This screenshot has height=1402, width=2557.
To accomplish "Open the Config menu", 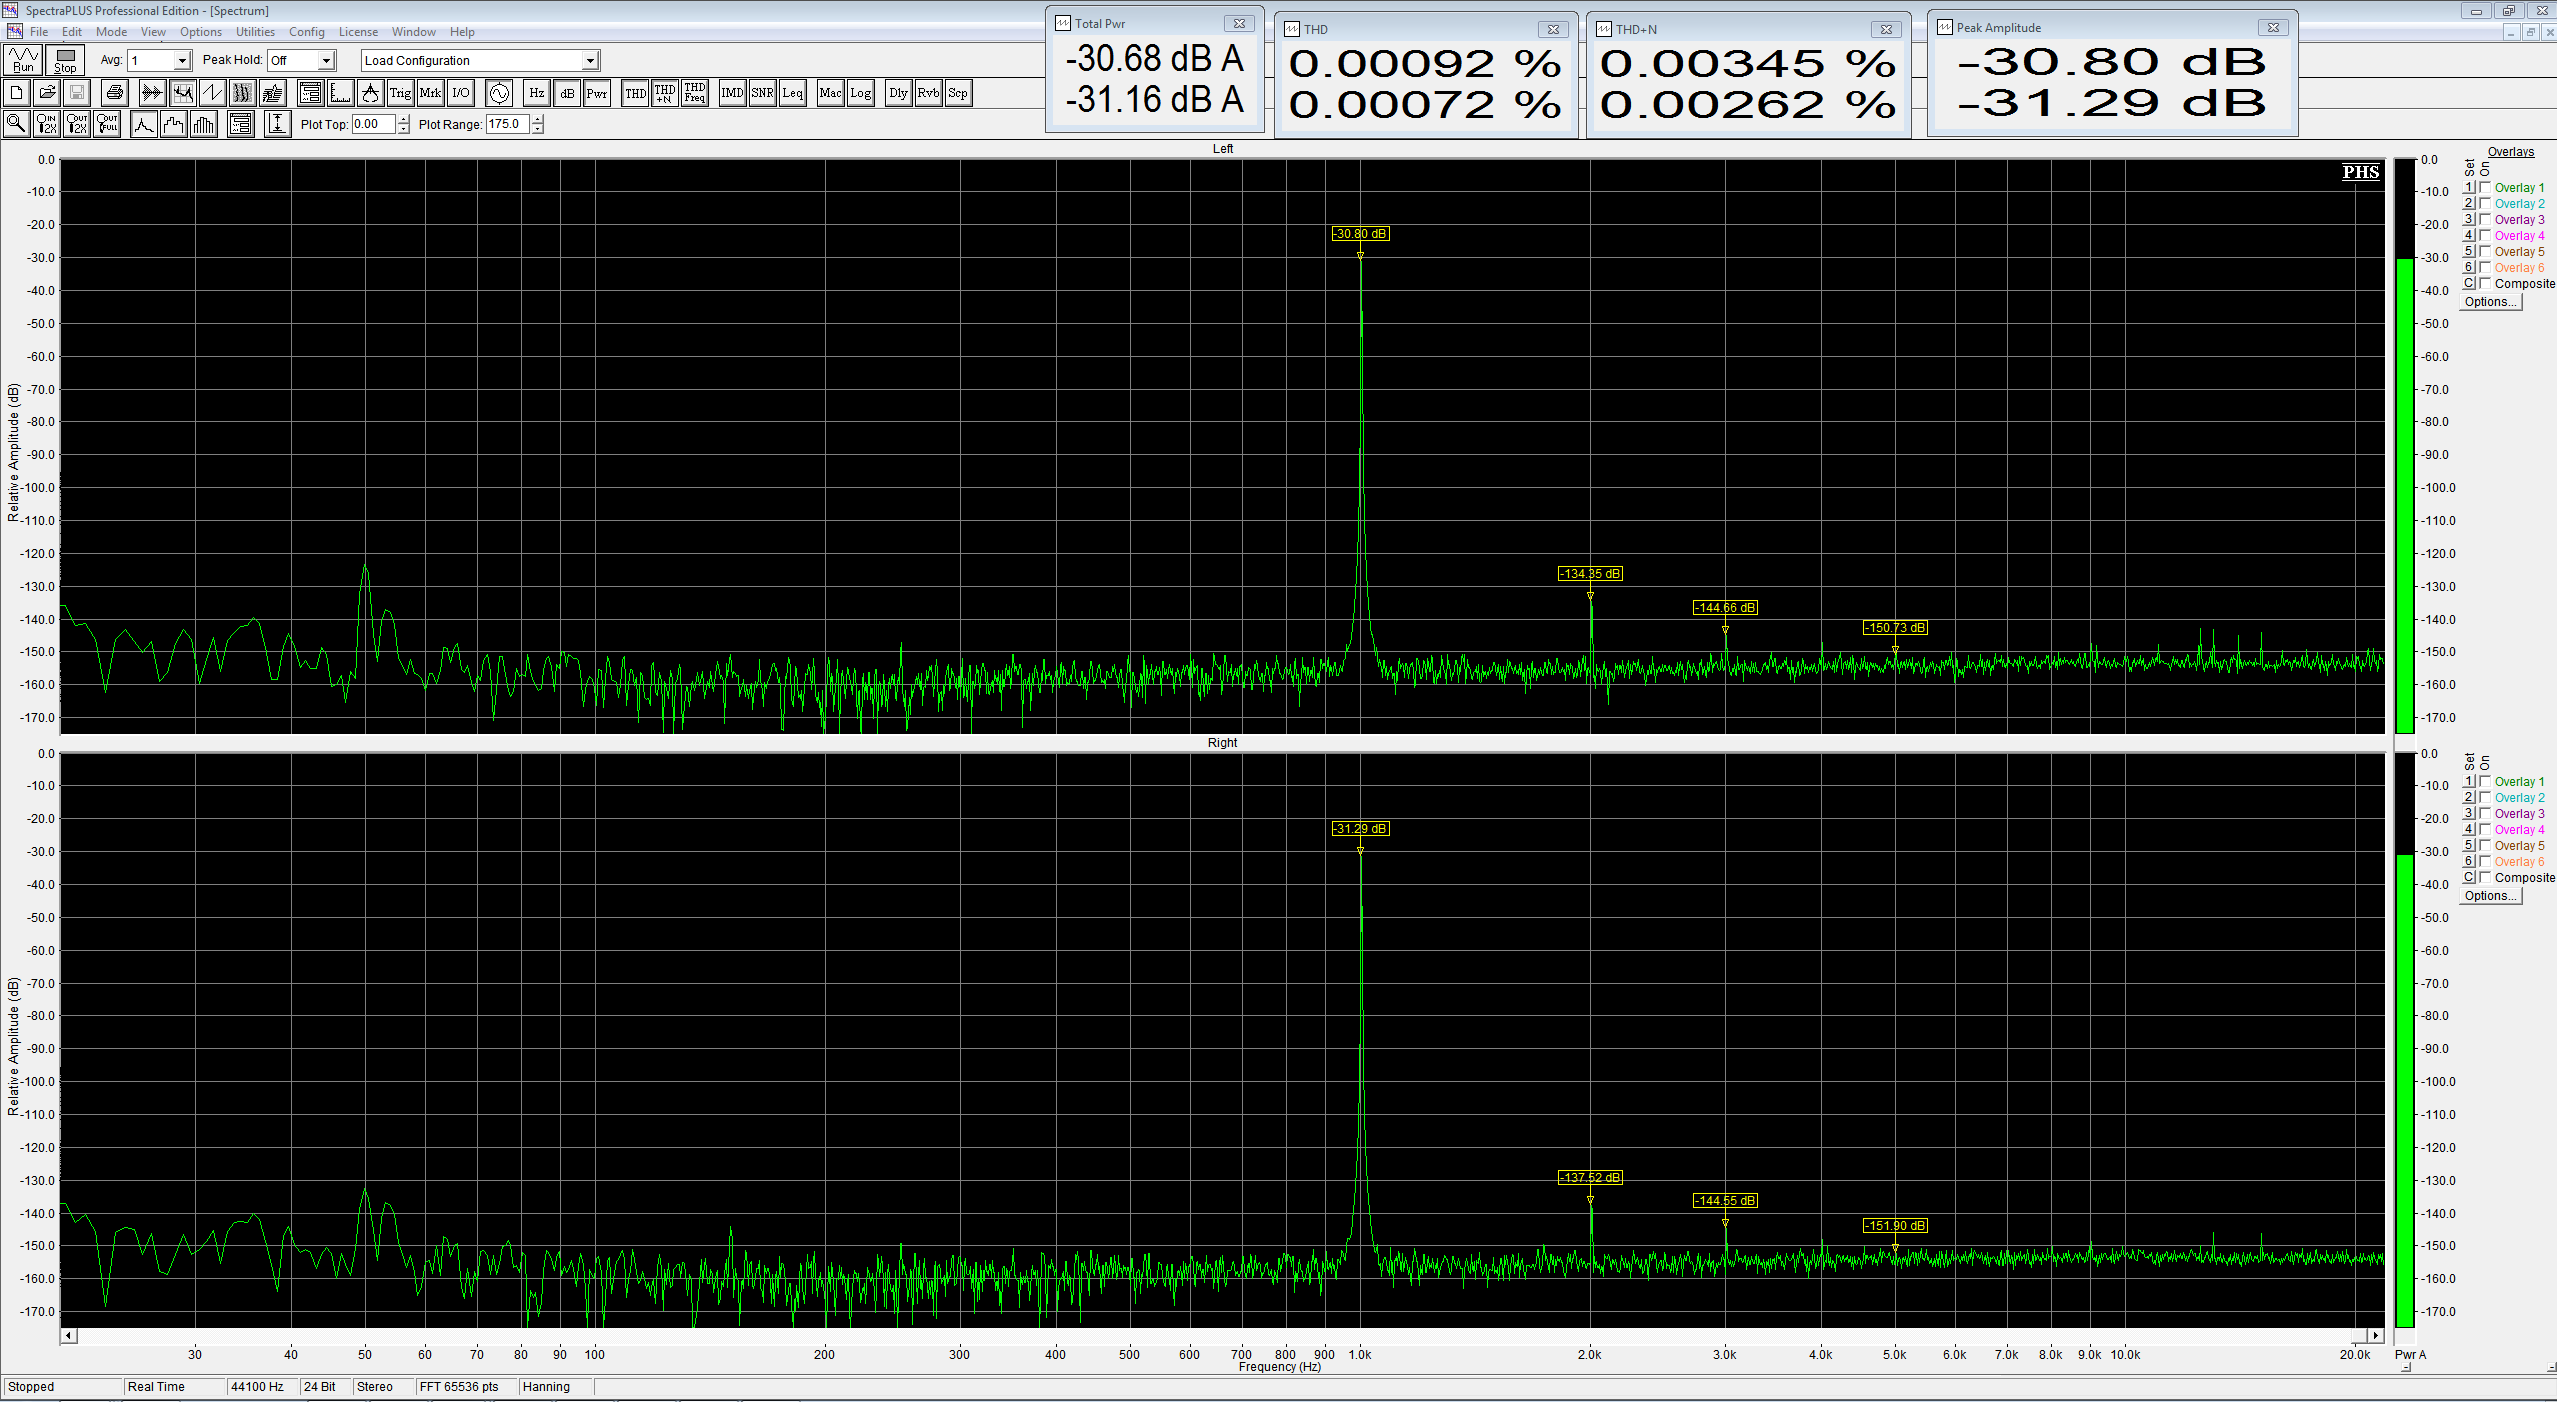I will pos(307,32).
